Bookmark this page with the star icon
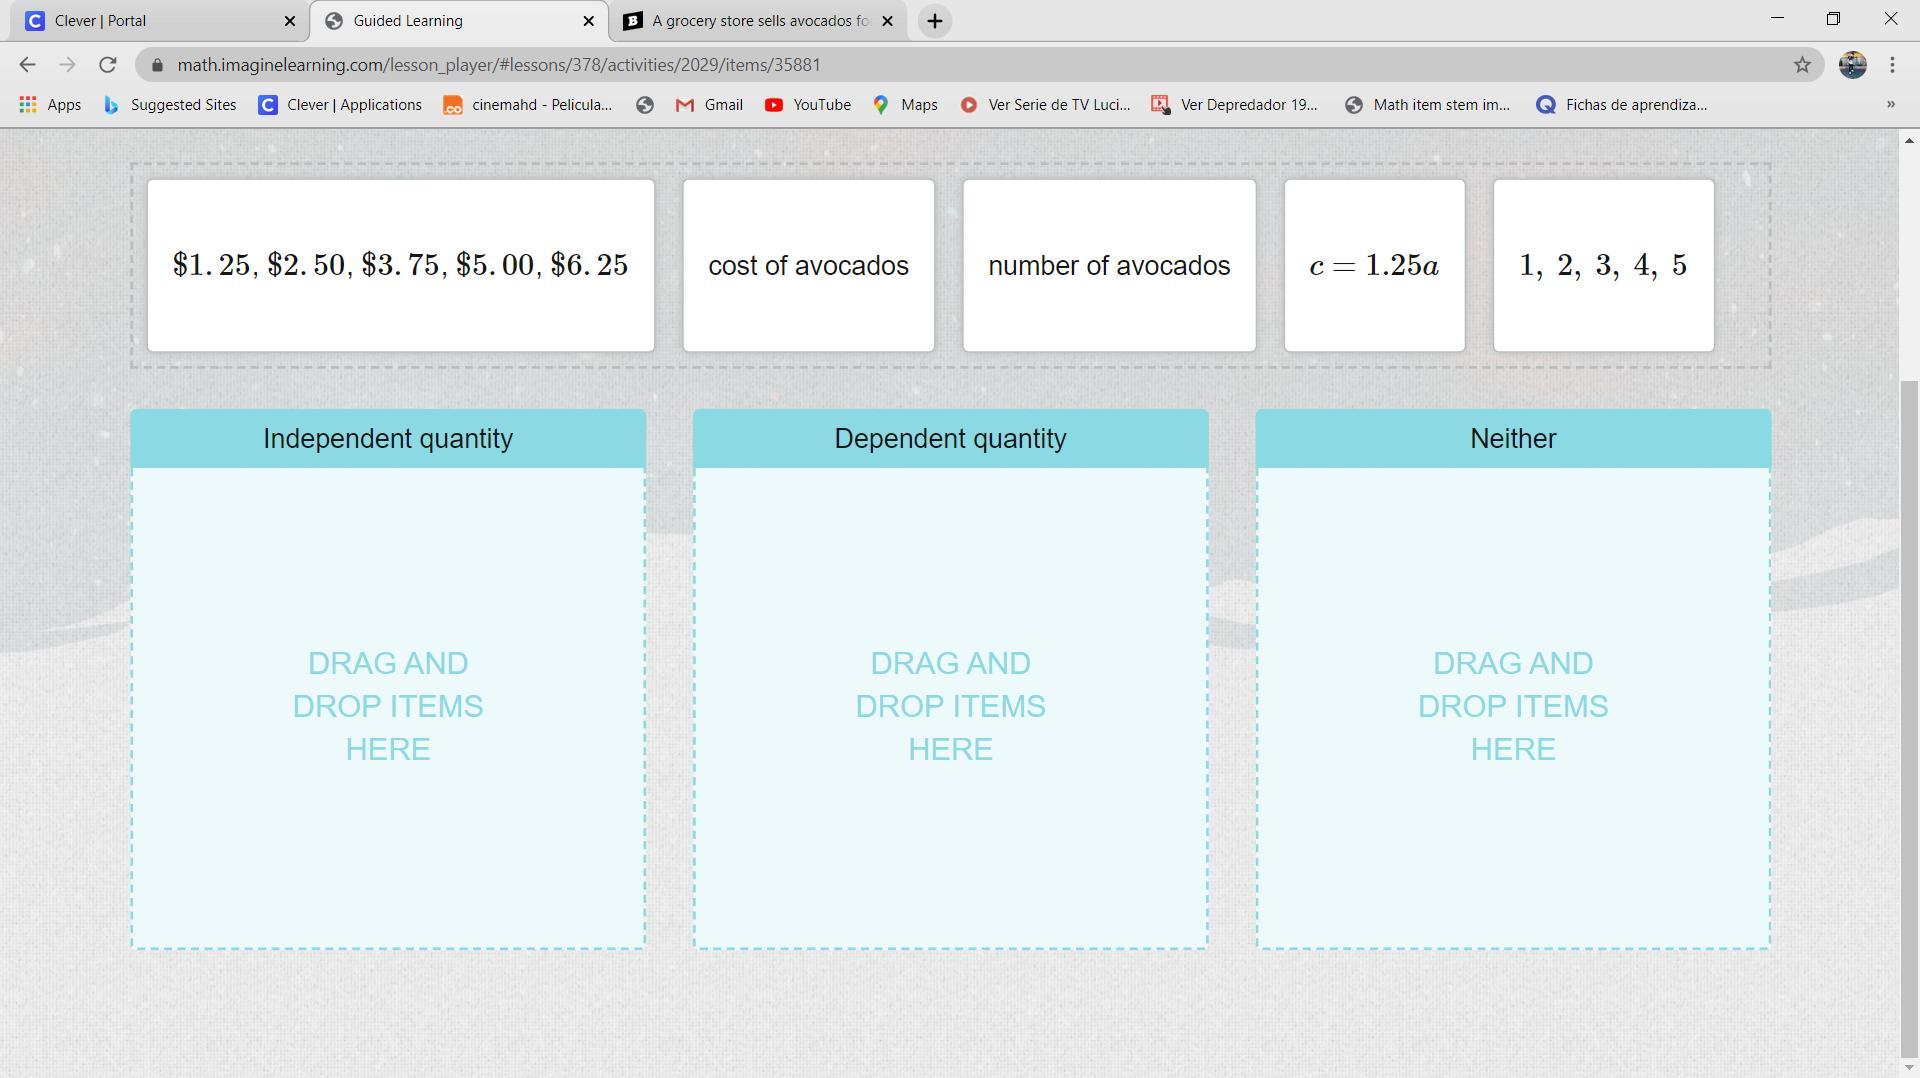The image size is (1920, 1078). [x=1802, y=65]
